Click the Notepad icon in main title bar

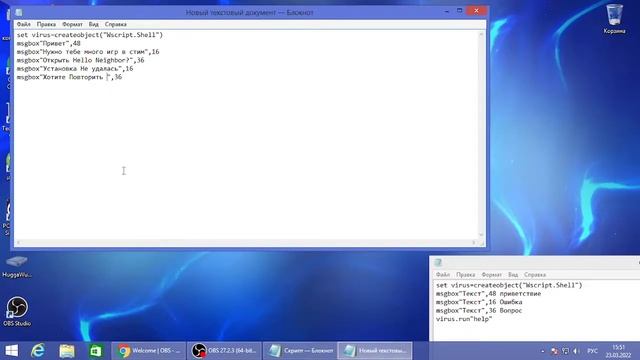point(19,12)
